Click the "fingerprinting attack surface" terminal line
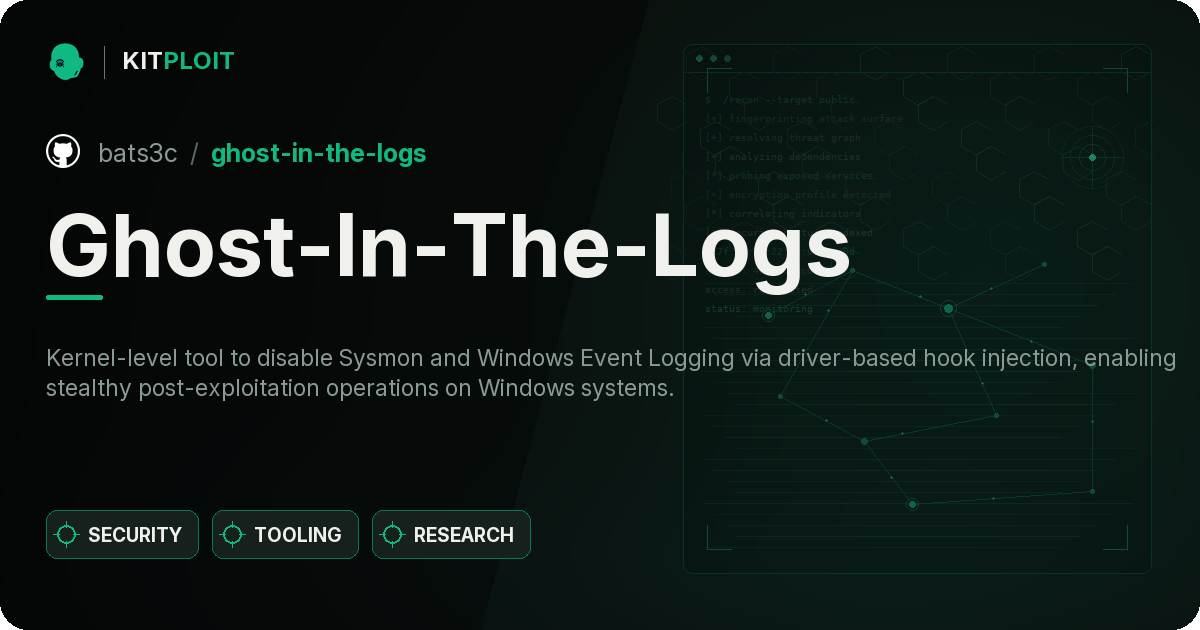1200x630 pixels. coord(804,119)
